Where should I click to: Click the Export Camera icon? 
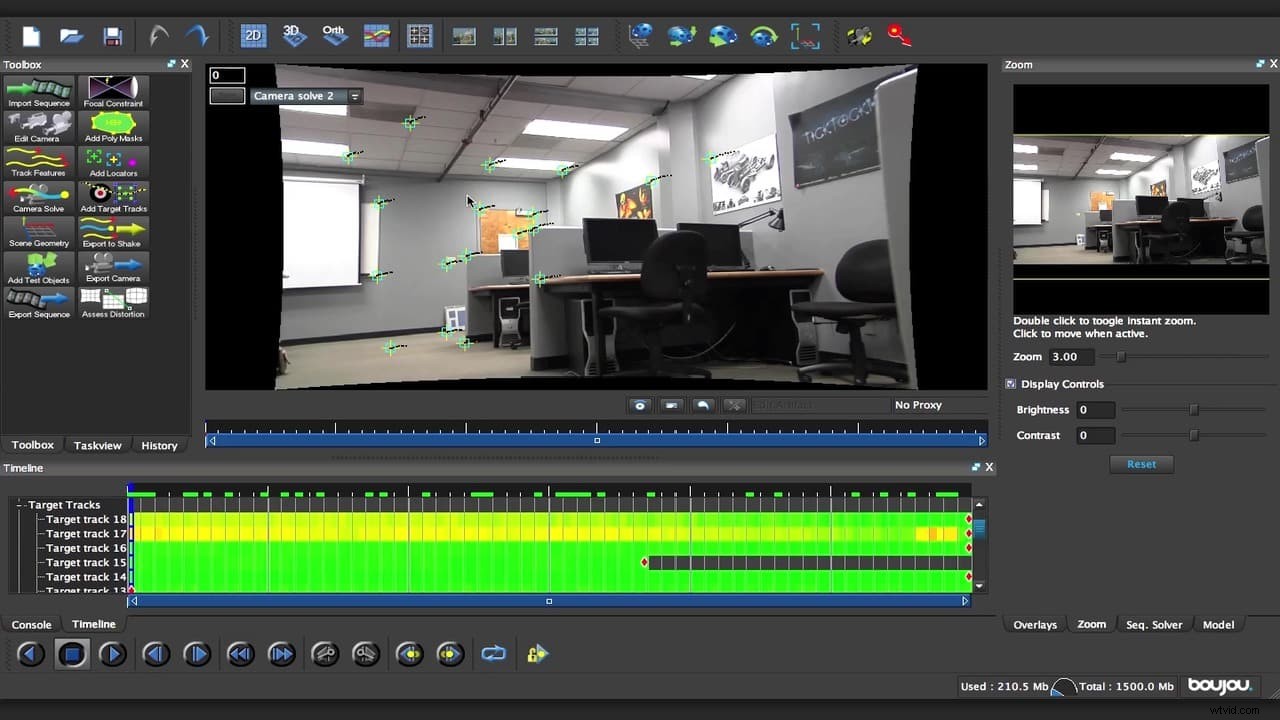coord(113,266)
